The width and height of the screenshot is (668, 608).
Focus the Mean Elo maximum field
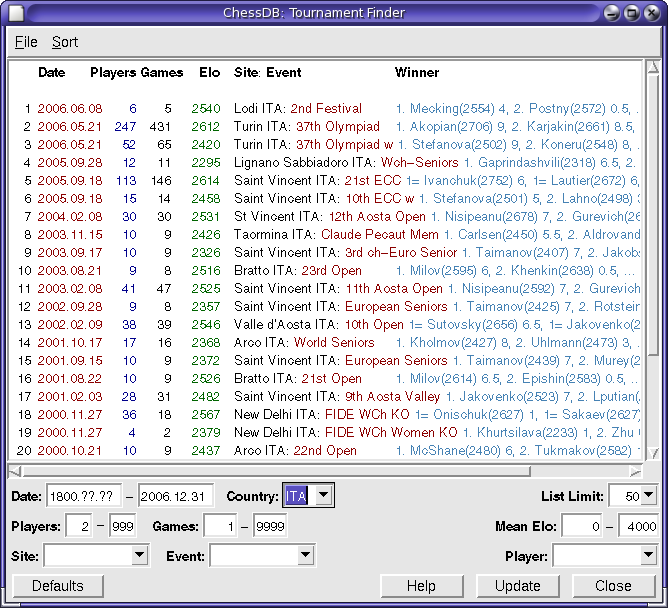pos(637,527)
